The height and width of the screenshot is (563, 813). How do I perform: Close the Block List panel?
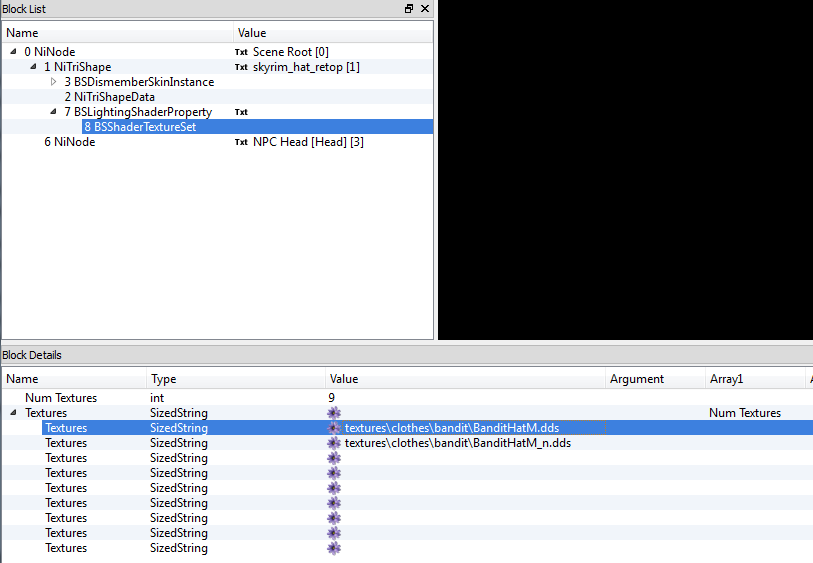(425, 8)
